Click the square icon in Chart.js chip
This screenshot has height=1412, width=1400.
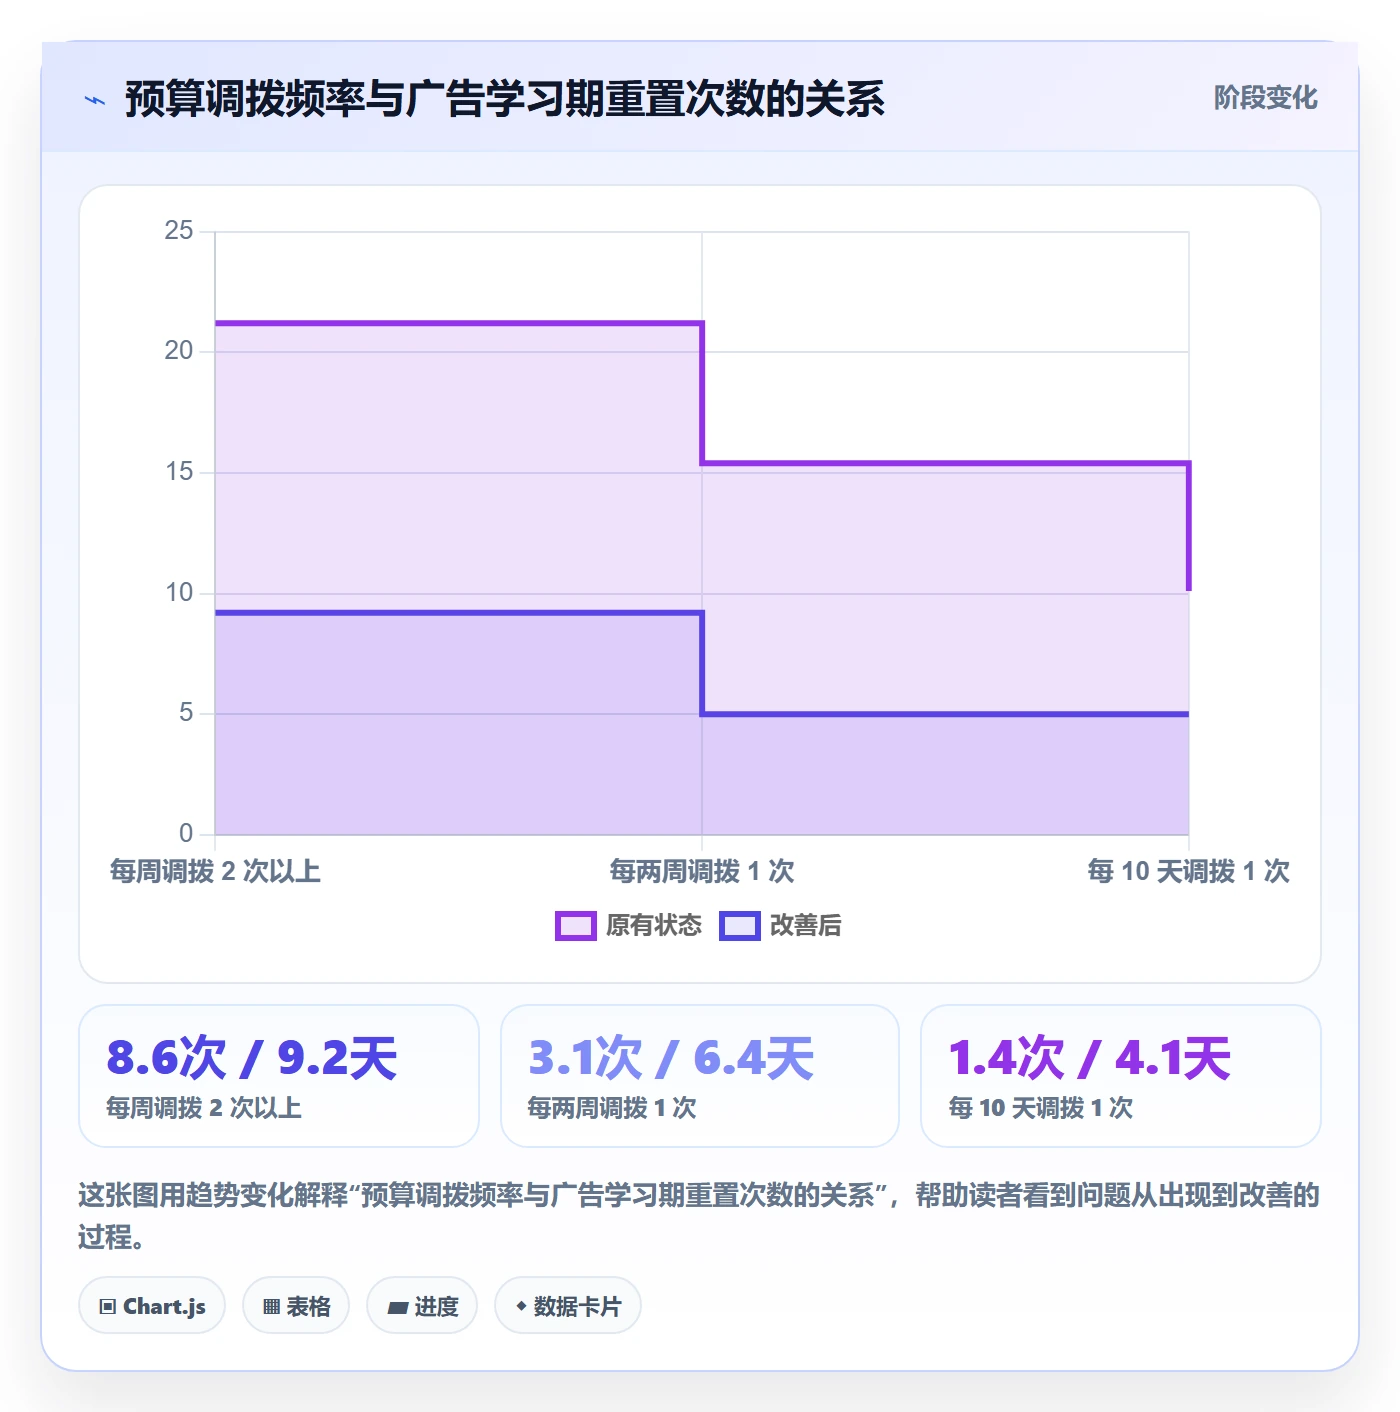coord(108,1307)
